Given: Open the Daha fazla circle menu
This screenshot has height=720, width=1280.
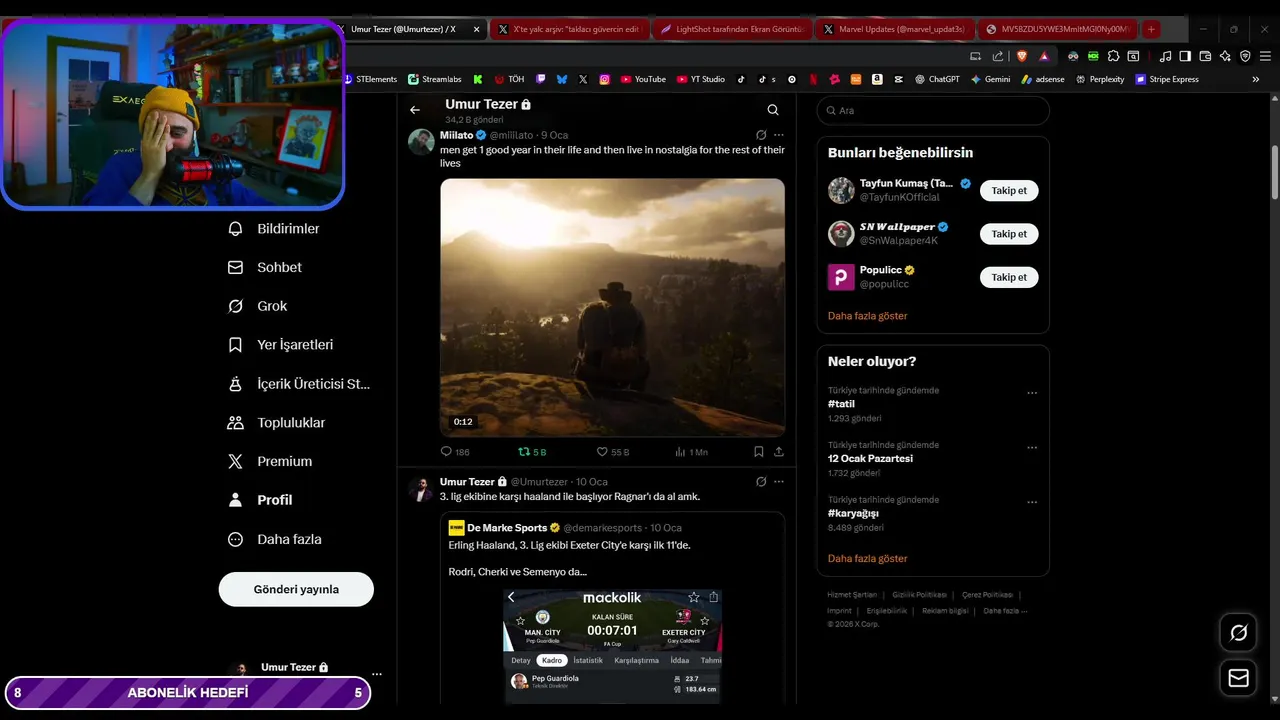Looking at the screenshot, I should [x=235, y=539].
